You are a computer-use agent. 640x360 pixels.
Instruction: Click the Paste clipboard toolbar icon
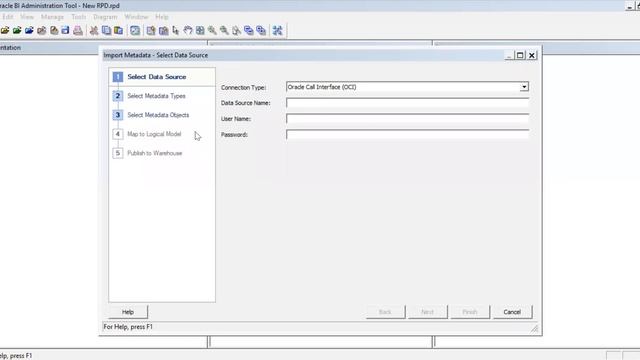point(118,31)
